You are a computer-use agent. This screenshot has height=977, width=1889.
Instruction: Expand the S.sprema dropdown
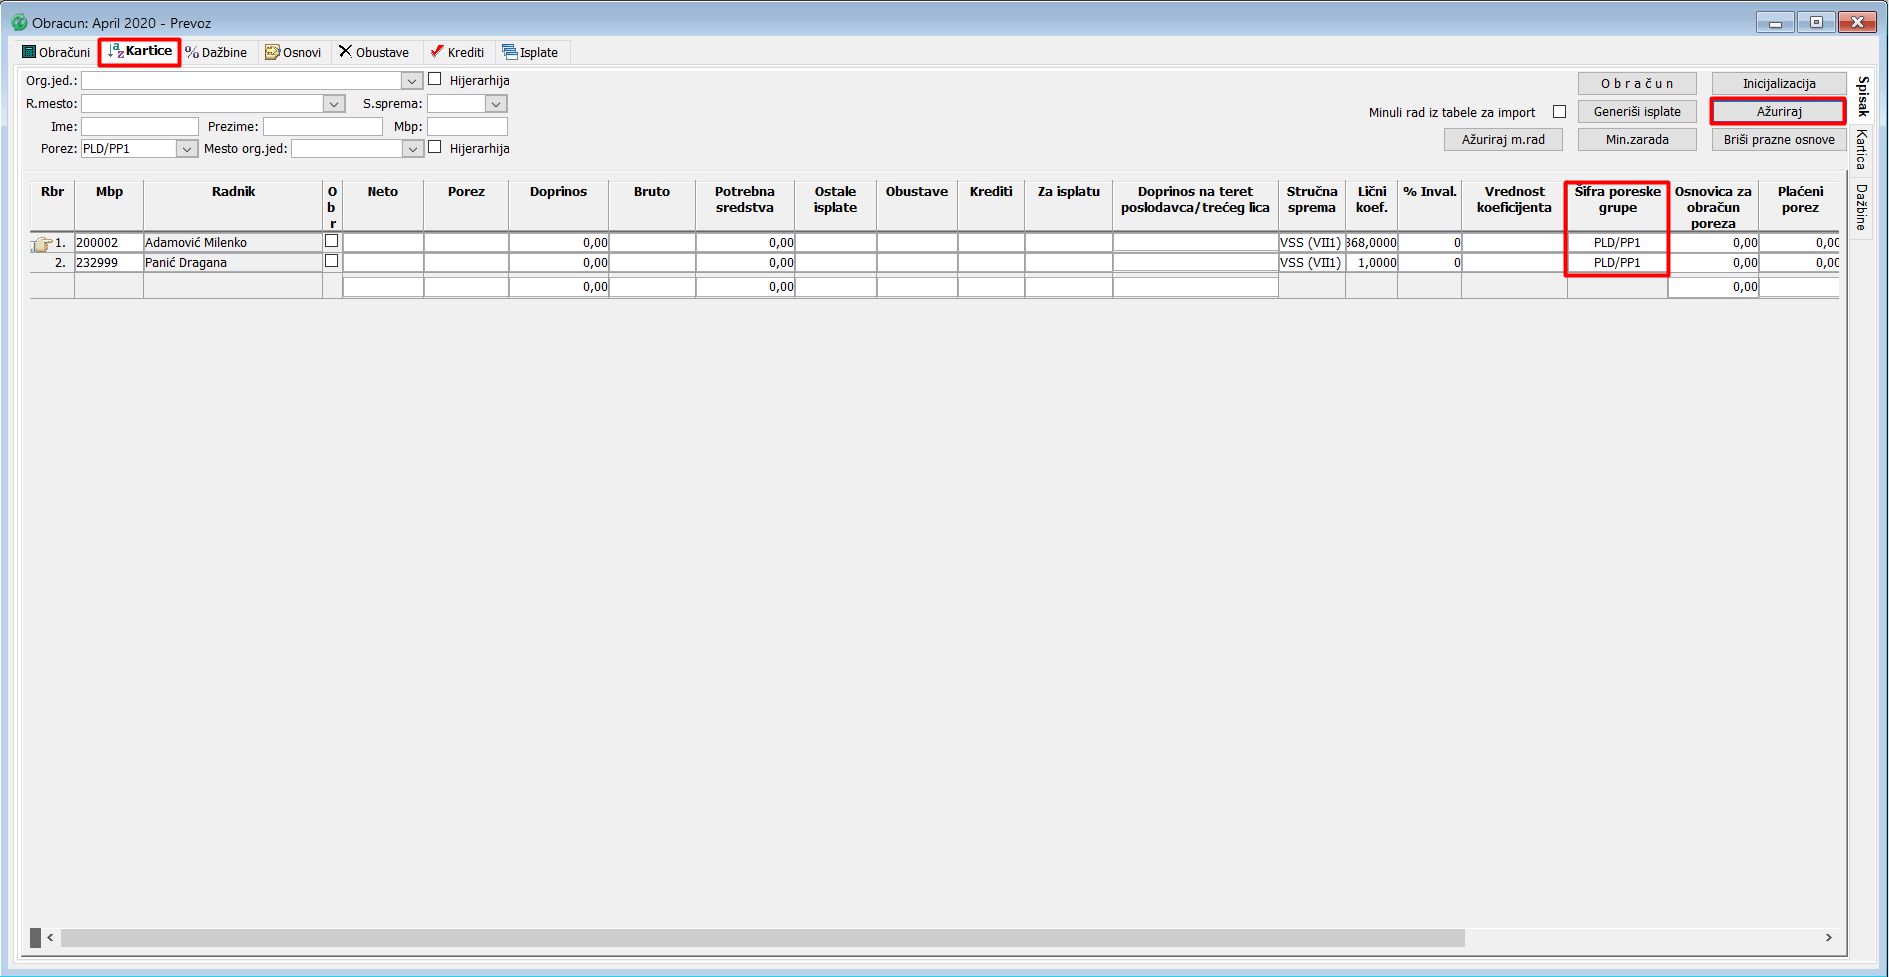coord(496,104)
